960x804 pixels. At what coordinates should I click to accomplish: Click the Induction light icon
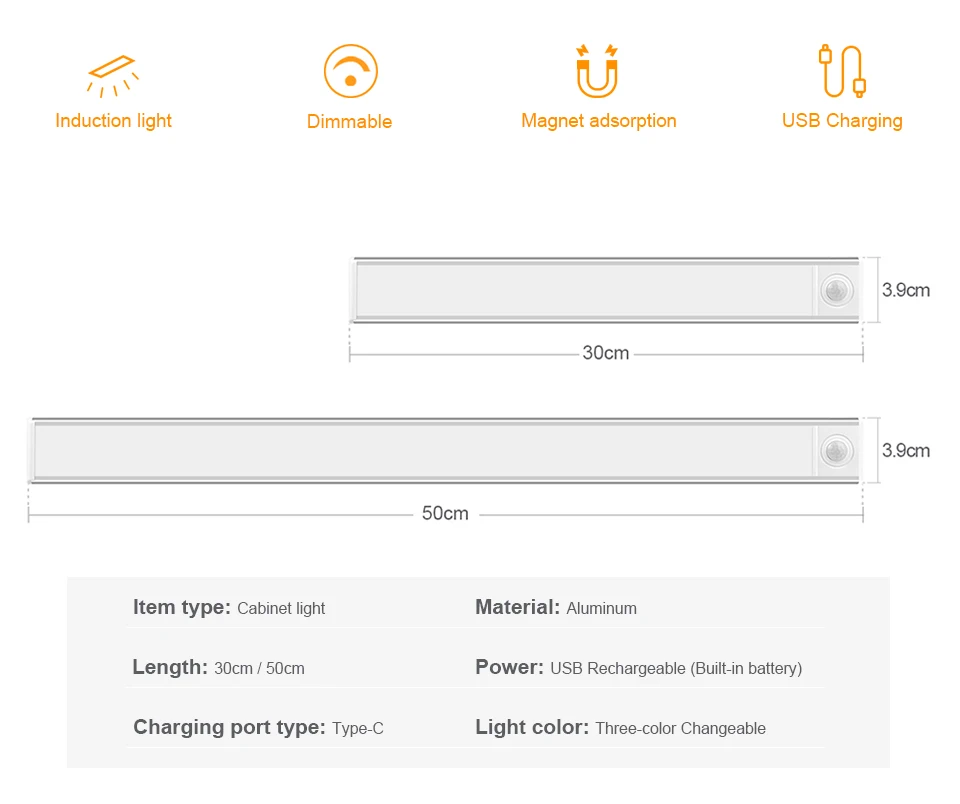click(x=113, y=76)
